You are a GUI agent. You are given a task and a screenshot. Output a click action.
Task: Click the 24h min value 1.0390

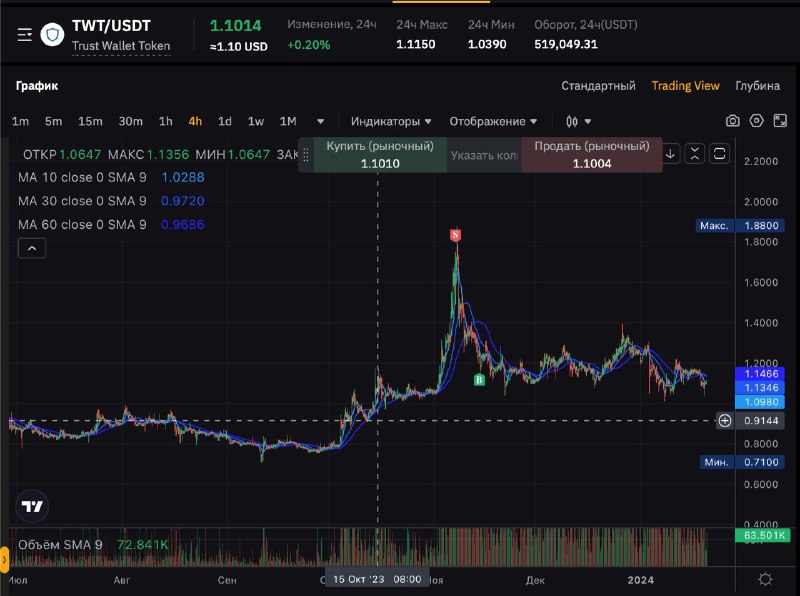[487, 44]
